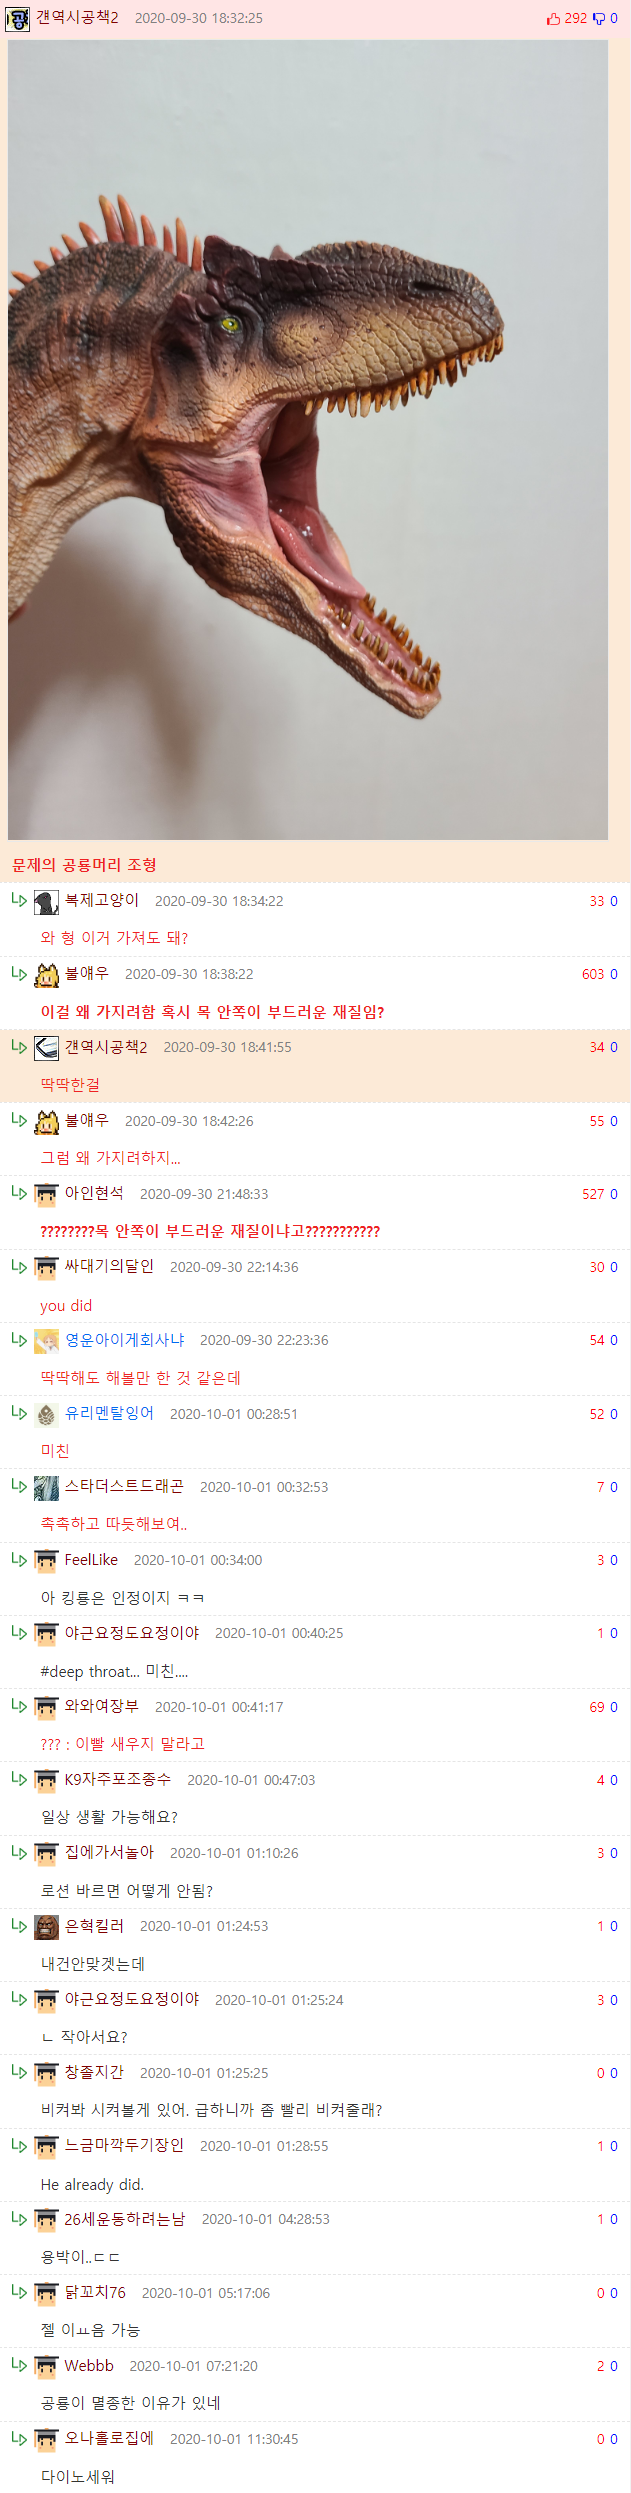Image resolution: width=631 pixels, height=2493 pixels.
Task: Click the thumbs-down icon on the post header
Action: (599, 19)
